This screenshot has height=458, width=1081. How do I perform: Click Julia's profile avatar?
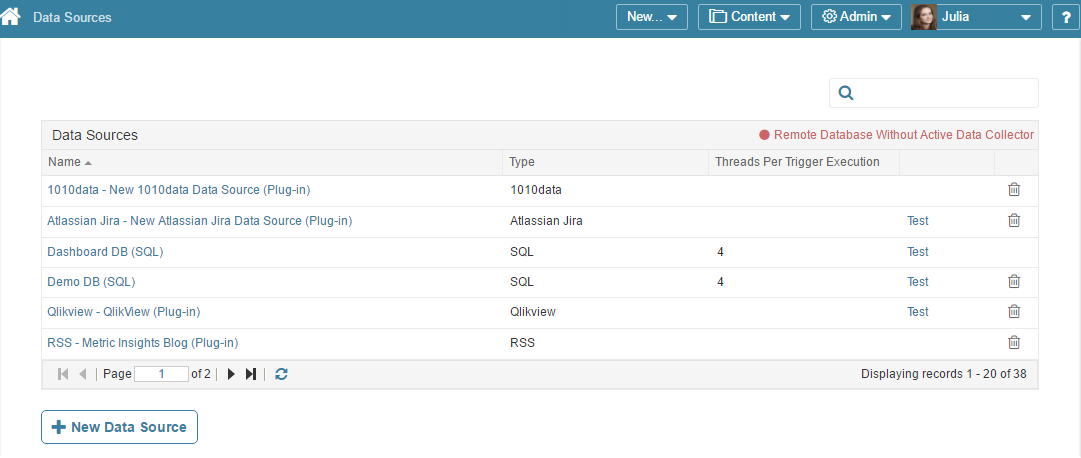pos(924,17)
